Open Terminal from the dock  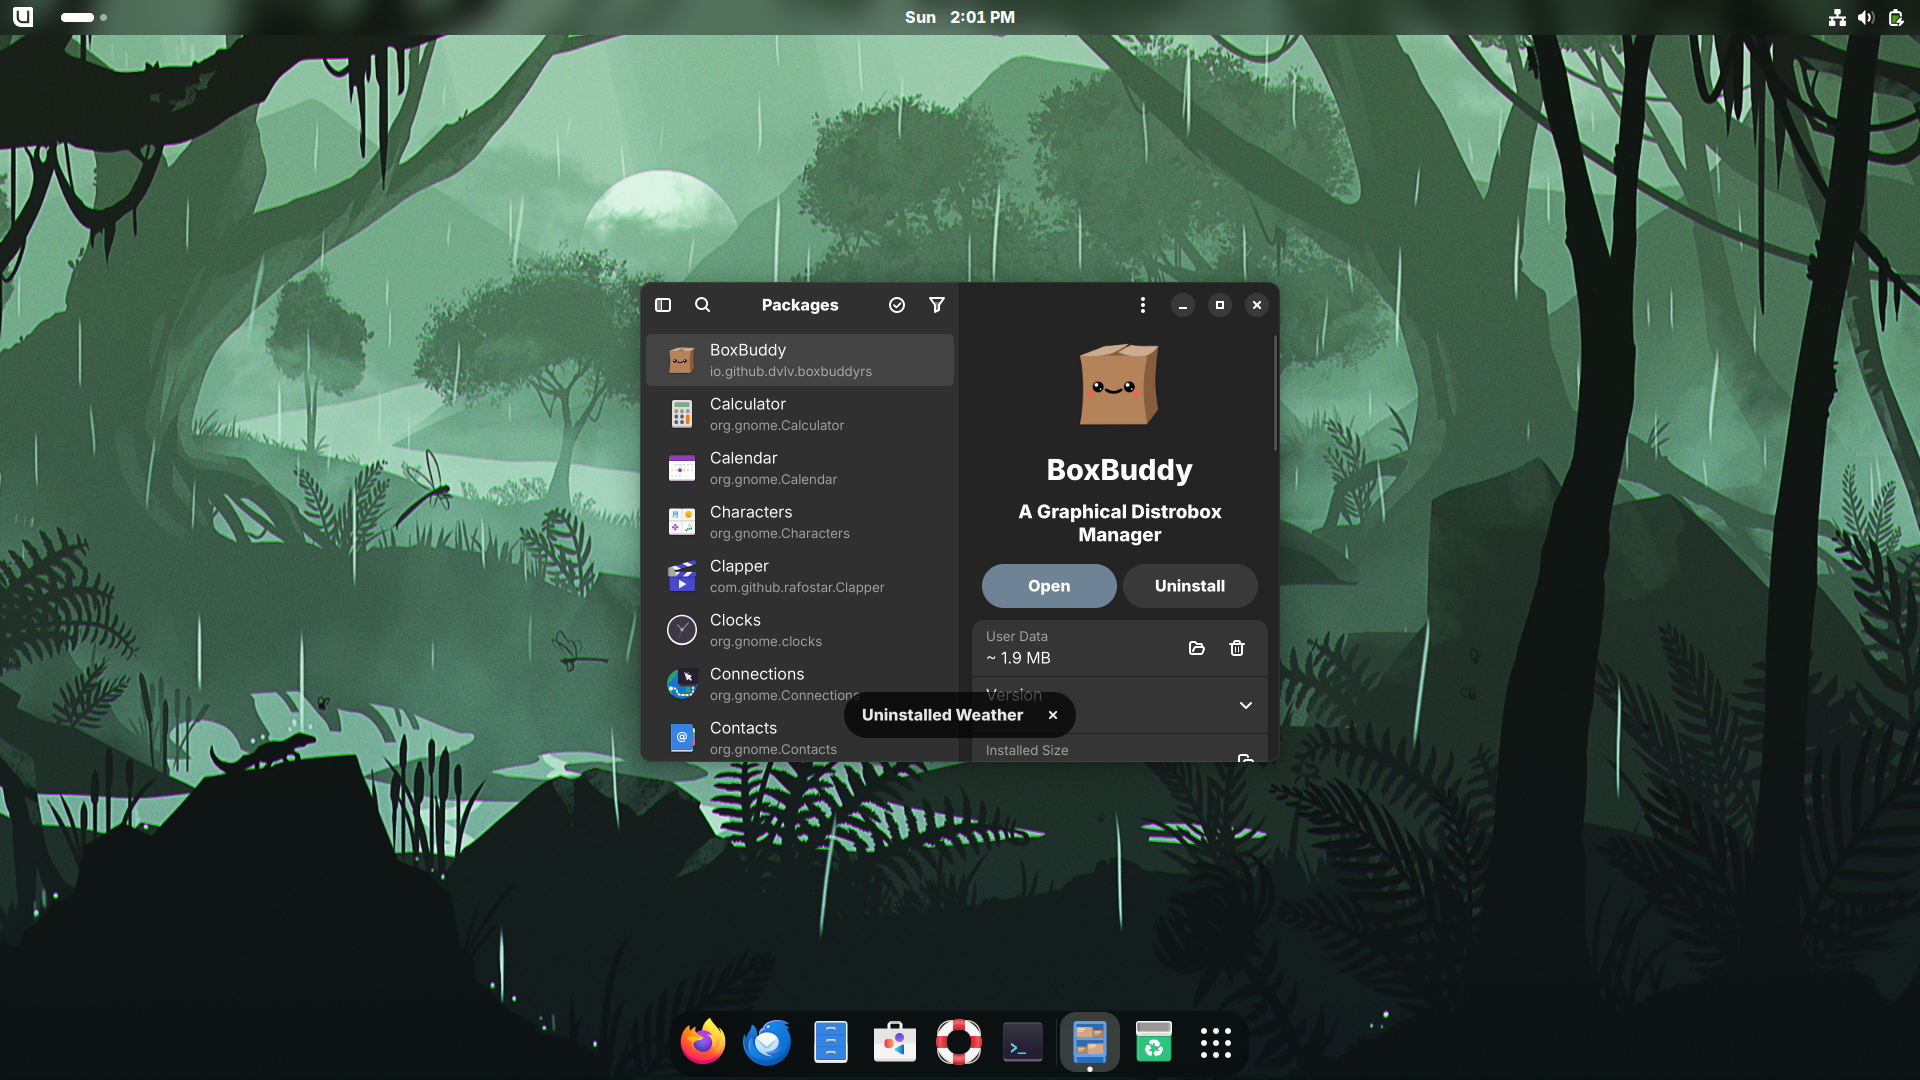point(1023,1043)
